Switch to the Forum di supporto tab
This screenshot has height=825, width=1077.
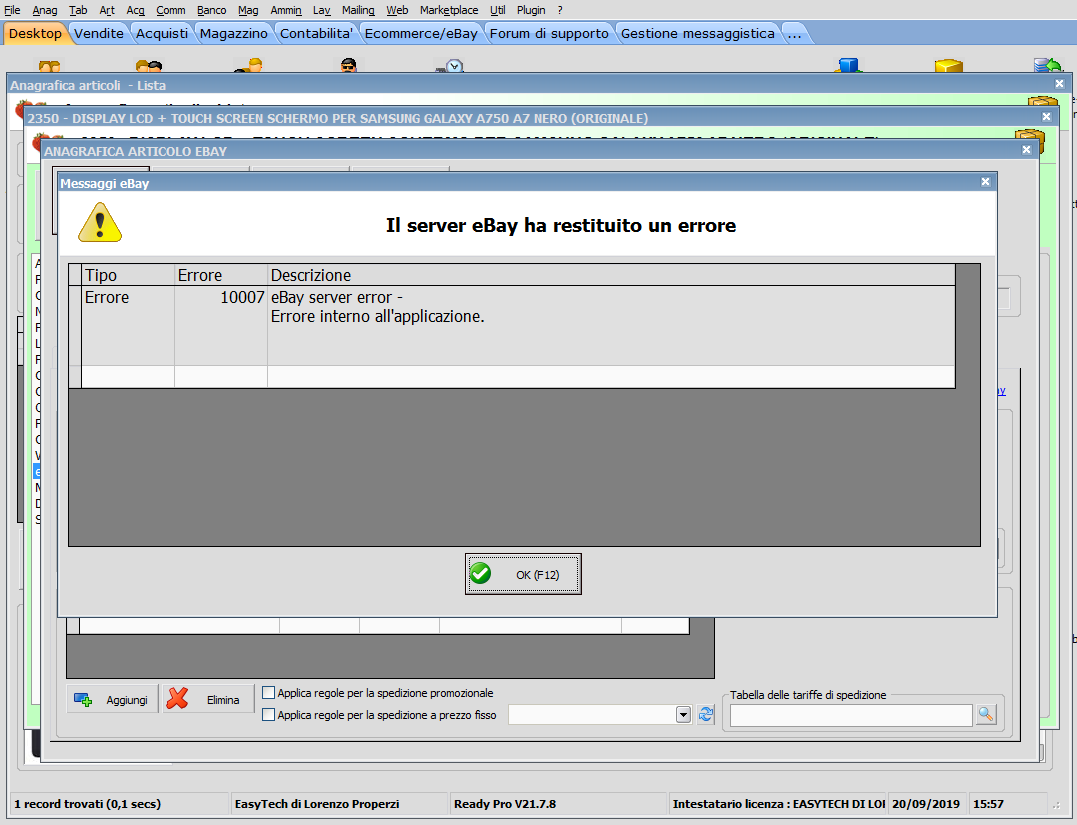tap(549, 33)
